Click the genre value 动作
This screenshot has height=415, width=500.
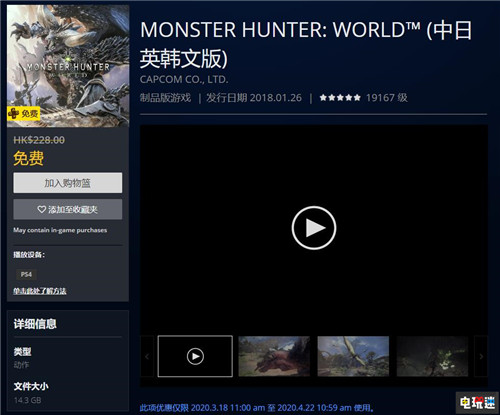point(21,365)
